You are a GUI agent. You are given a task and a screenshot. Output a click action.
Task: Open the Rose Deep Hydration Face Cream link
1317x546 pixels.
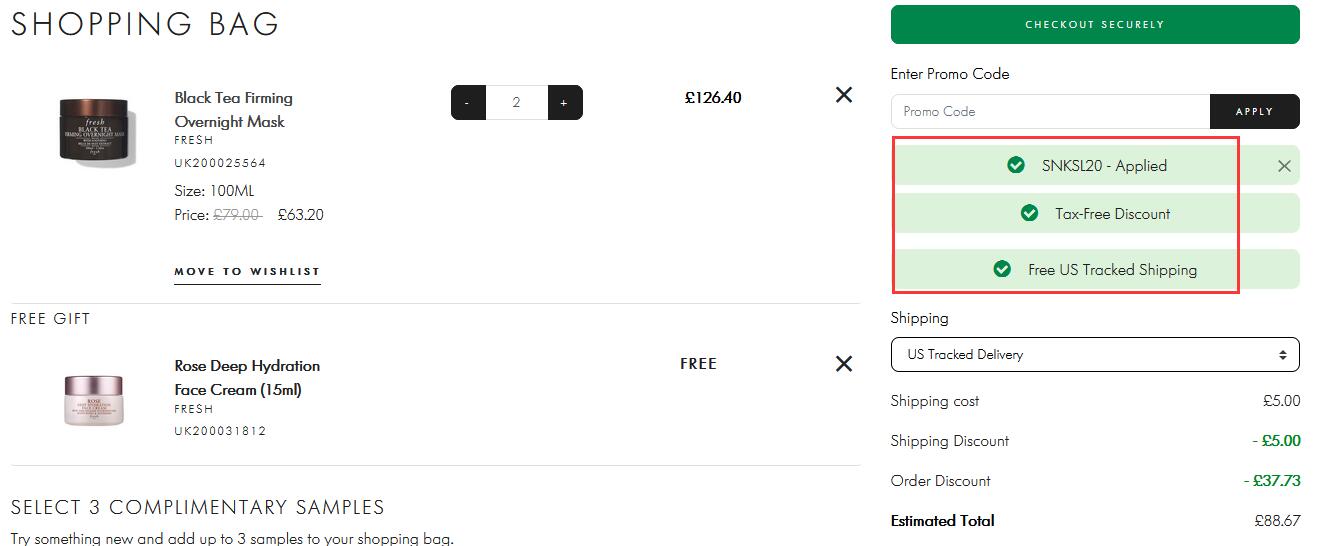click(x=247, y=378)
